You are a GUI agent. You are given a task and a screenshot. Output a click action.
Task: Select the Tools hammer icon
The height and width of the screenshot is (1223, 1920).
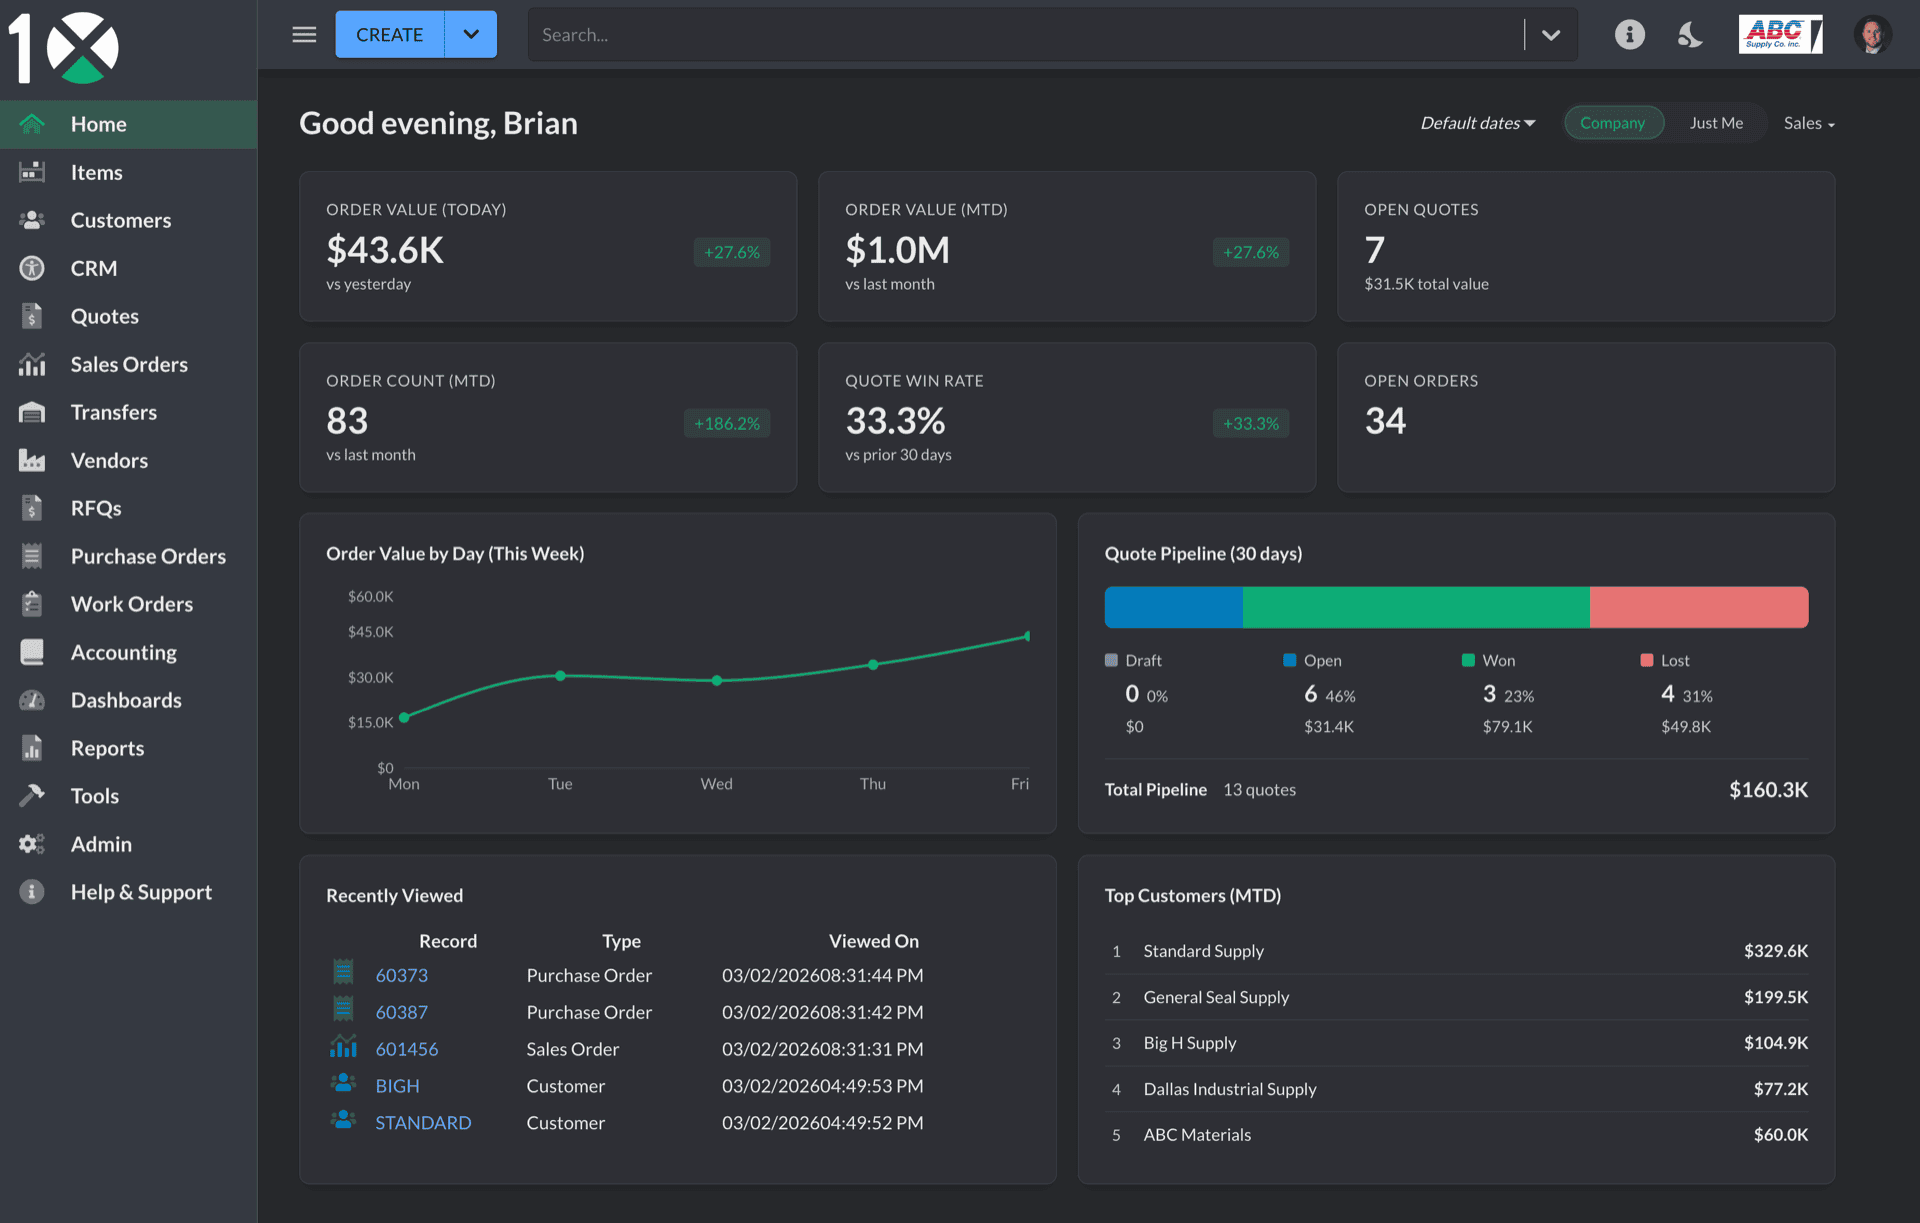click(32, 796)
